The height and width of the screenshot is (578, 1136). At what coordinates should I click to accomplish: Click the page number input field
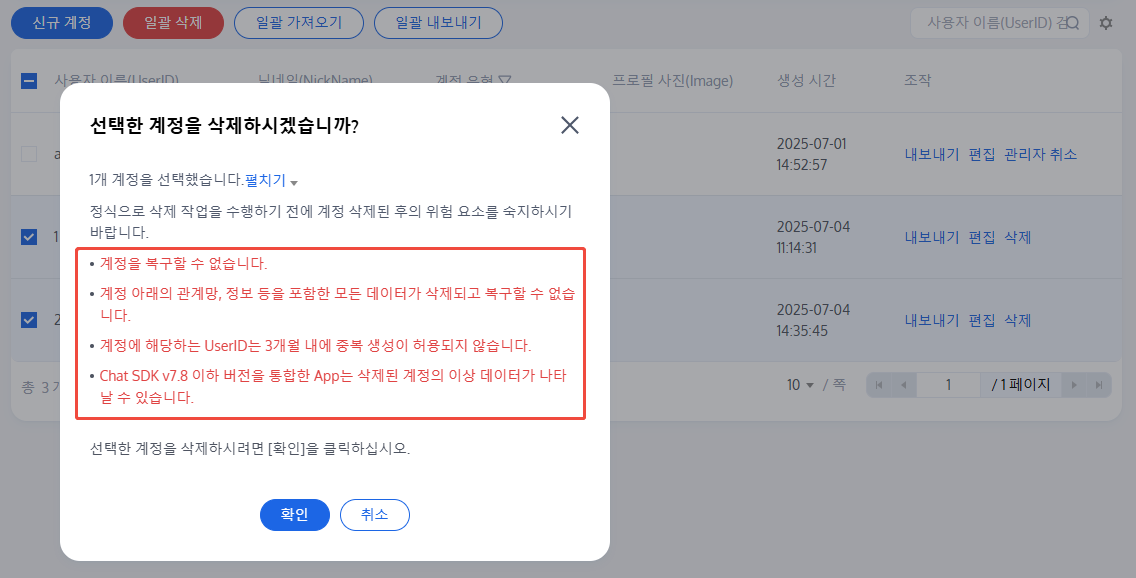click(948, 385)
